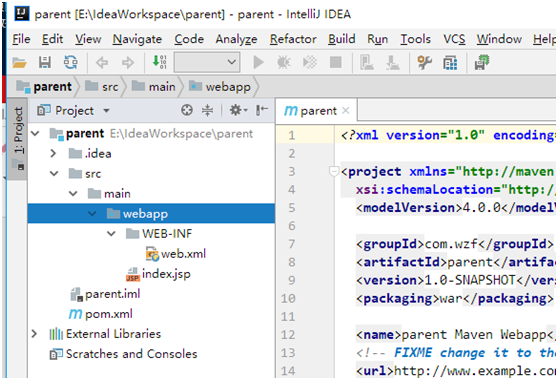Open the Run menu
This screenshot has width=558, height=380.
pos(378,39)
